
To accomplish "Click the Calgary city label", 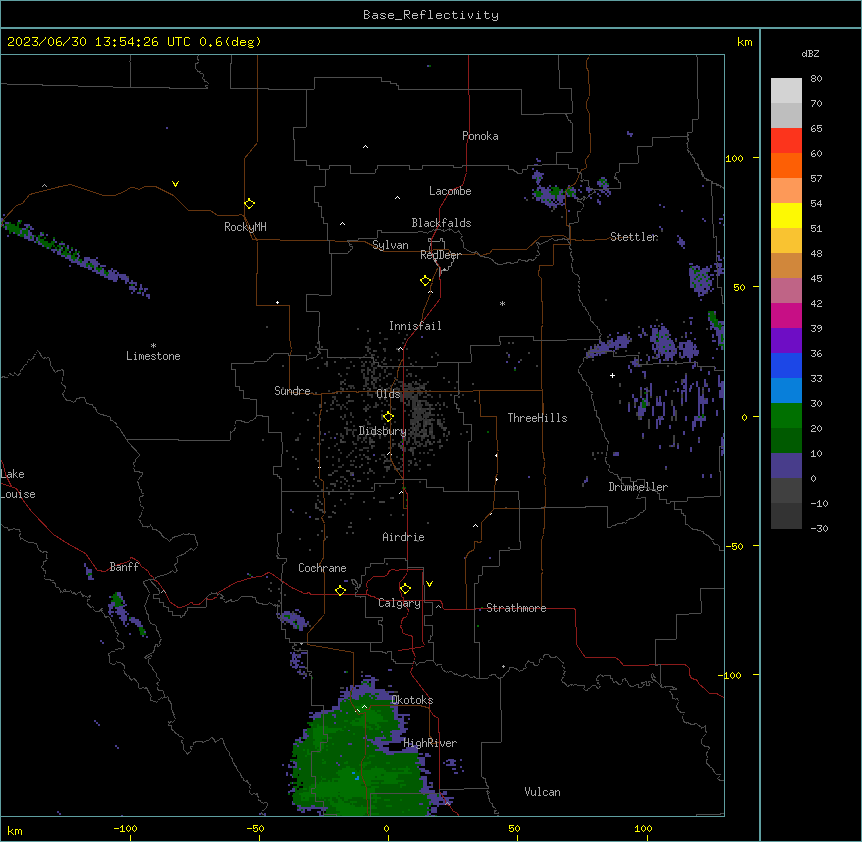I will [399, 603].
